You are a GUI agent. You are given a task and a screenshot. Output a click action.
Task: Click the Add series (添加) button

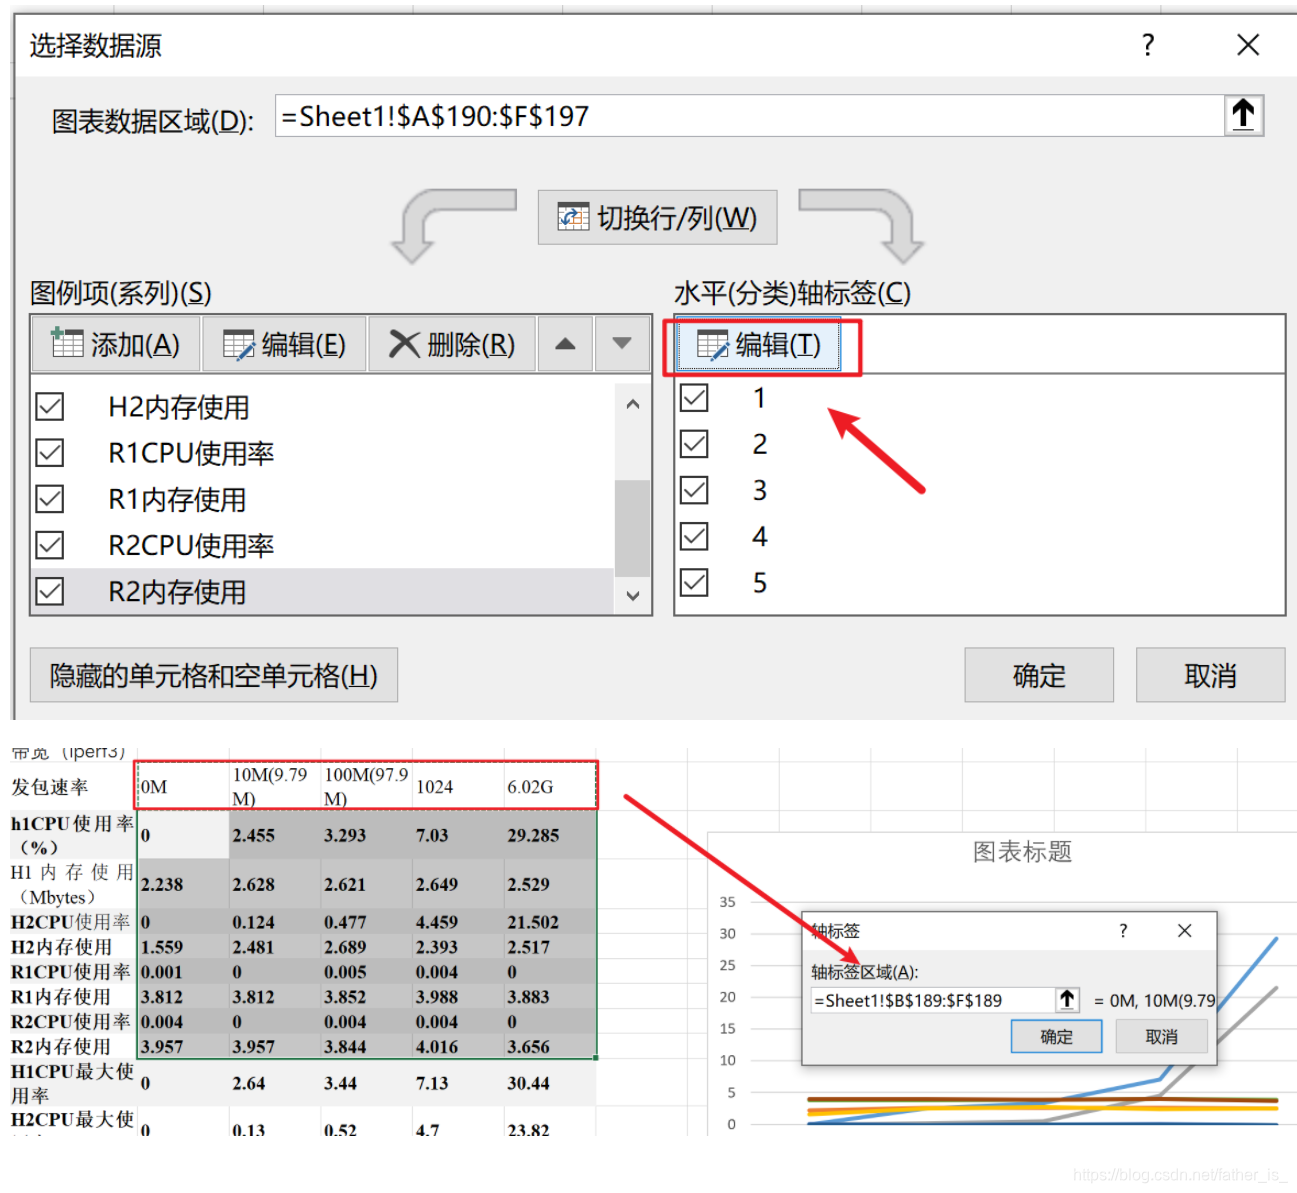tap(116, 345)
